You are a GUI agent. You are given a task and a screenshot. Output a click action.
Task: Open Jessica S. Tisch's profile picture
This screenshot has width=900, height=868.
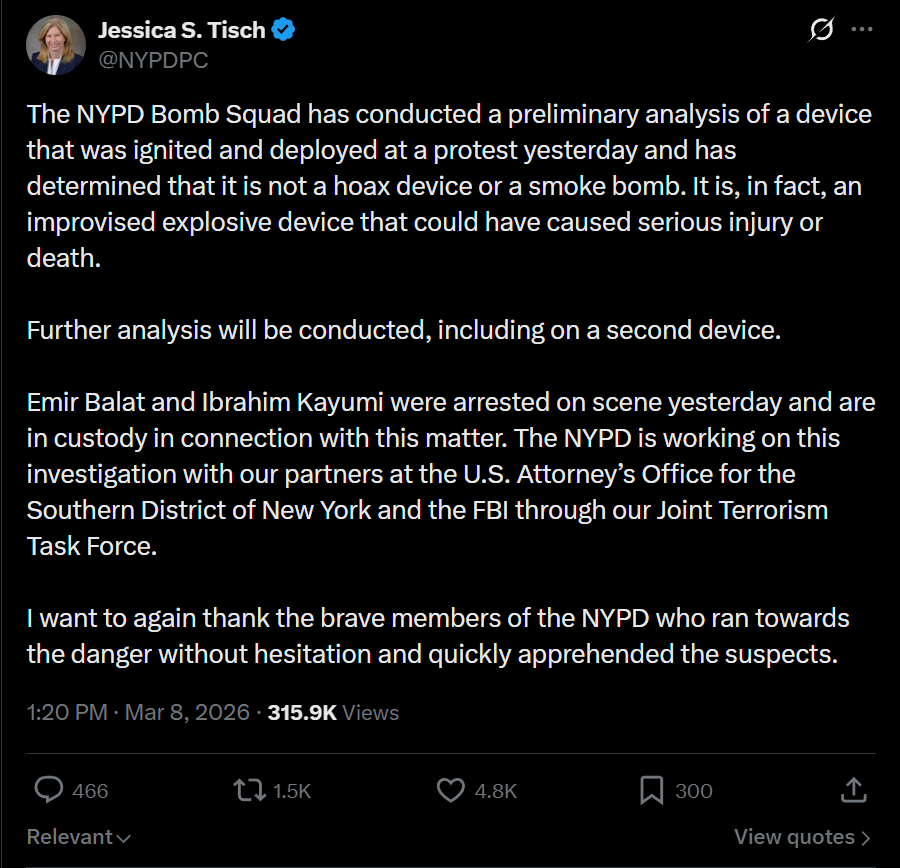(56, 45)
